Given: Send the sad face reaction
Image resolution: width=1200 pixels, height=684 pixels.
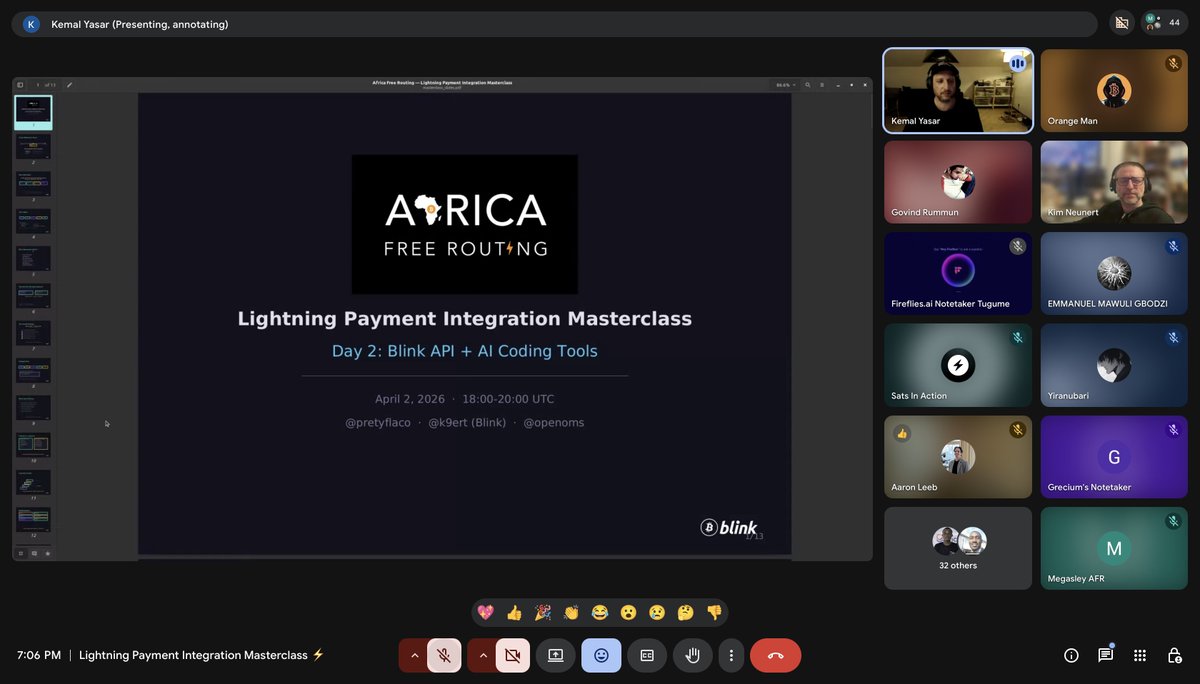Looking at the screenshot, I should coord(657,612).
